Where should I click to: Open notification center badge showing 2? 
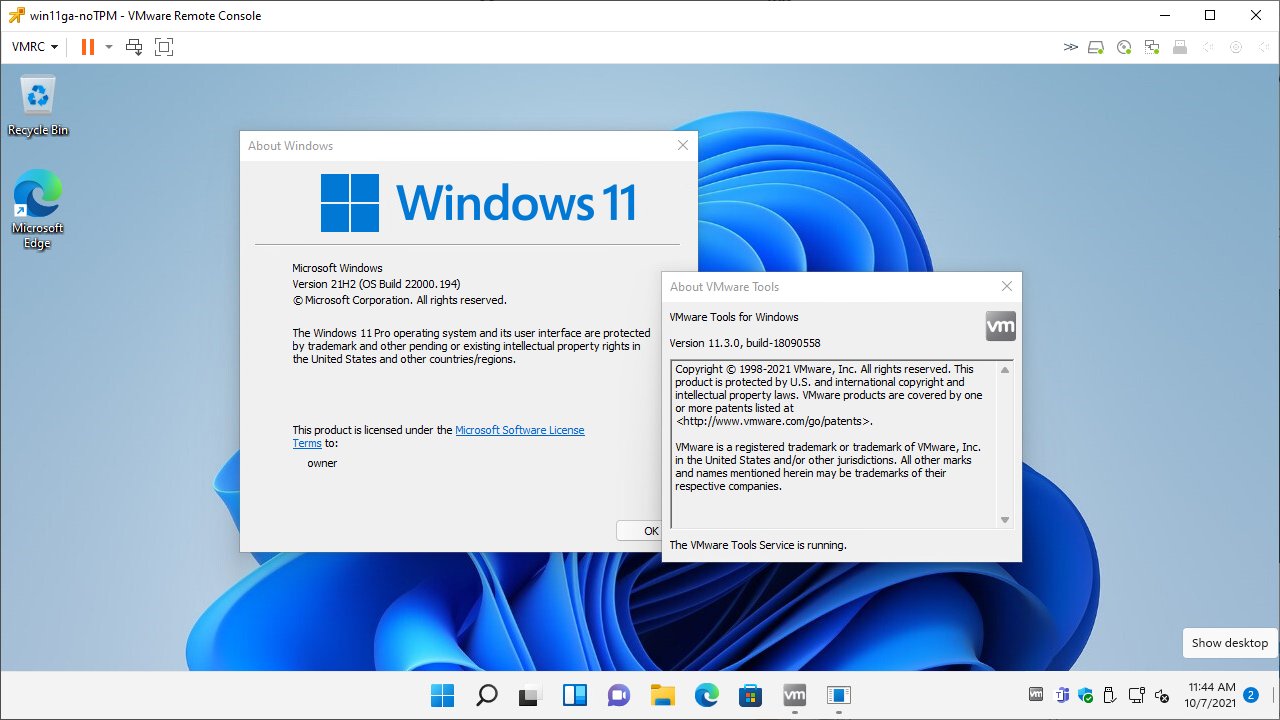pos(1250,695)
